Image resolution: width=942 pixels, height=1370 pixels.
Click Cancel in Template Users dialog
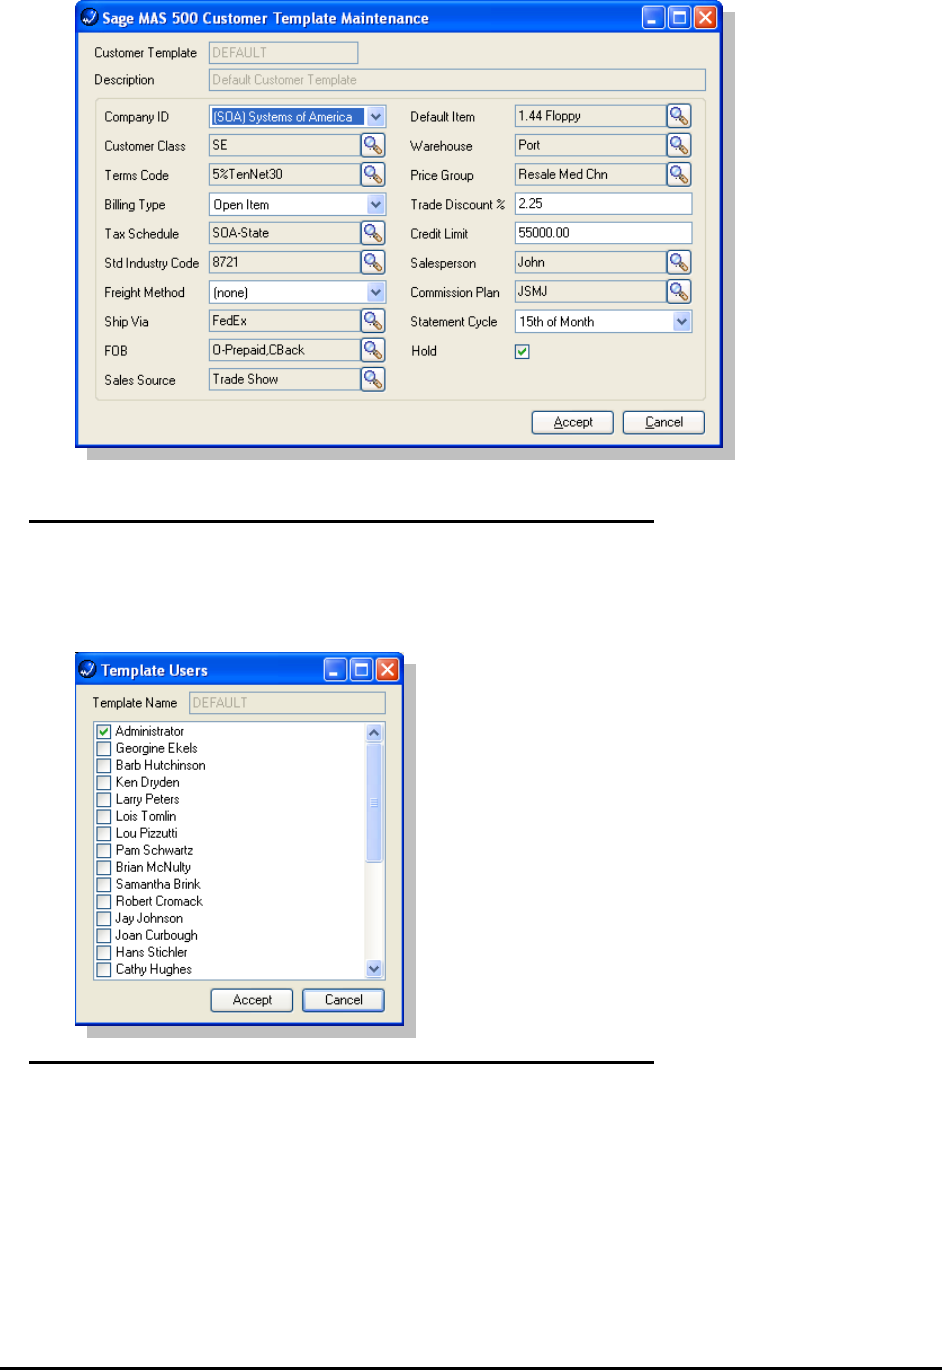(x=343, y=1000)
